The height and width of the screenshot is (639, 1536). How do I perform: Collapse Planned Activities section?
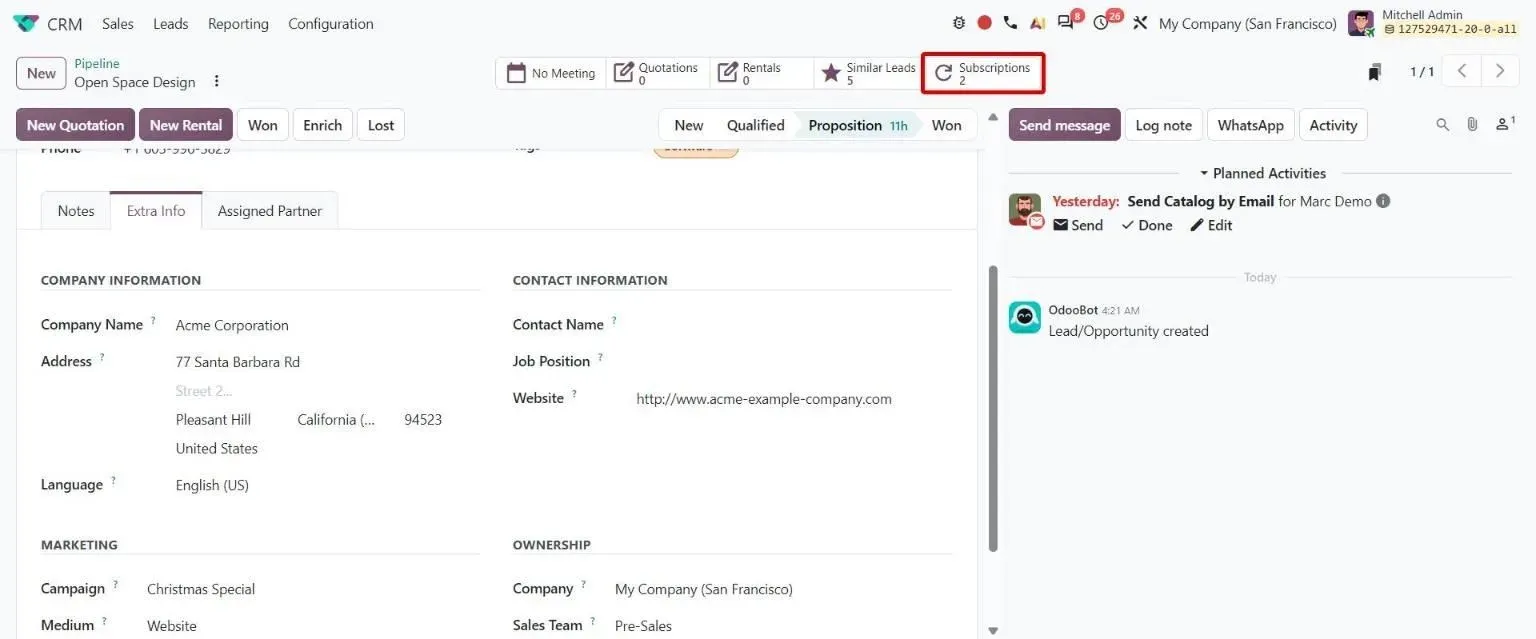[x=1262, y=173]
